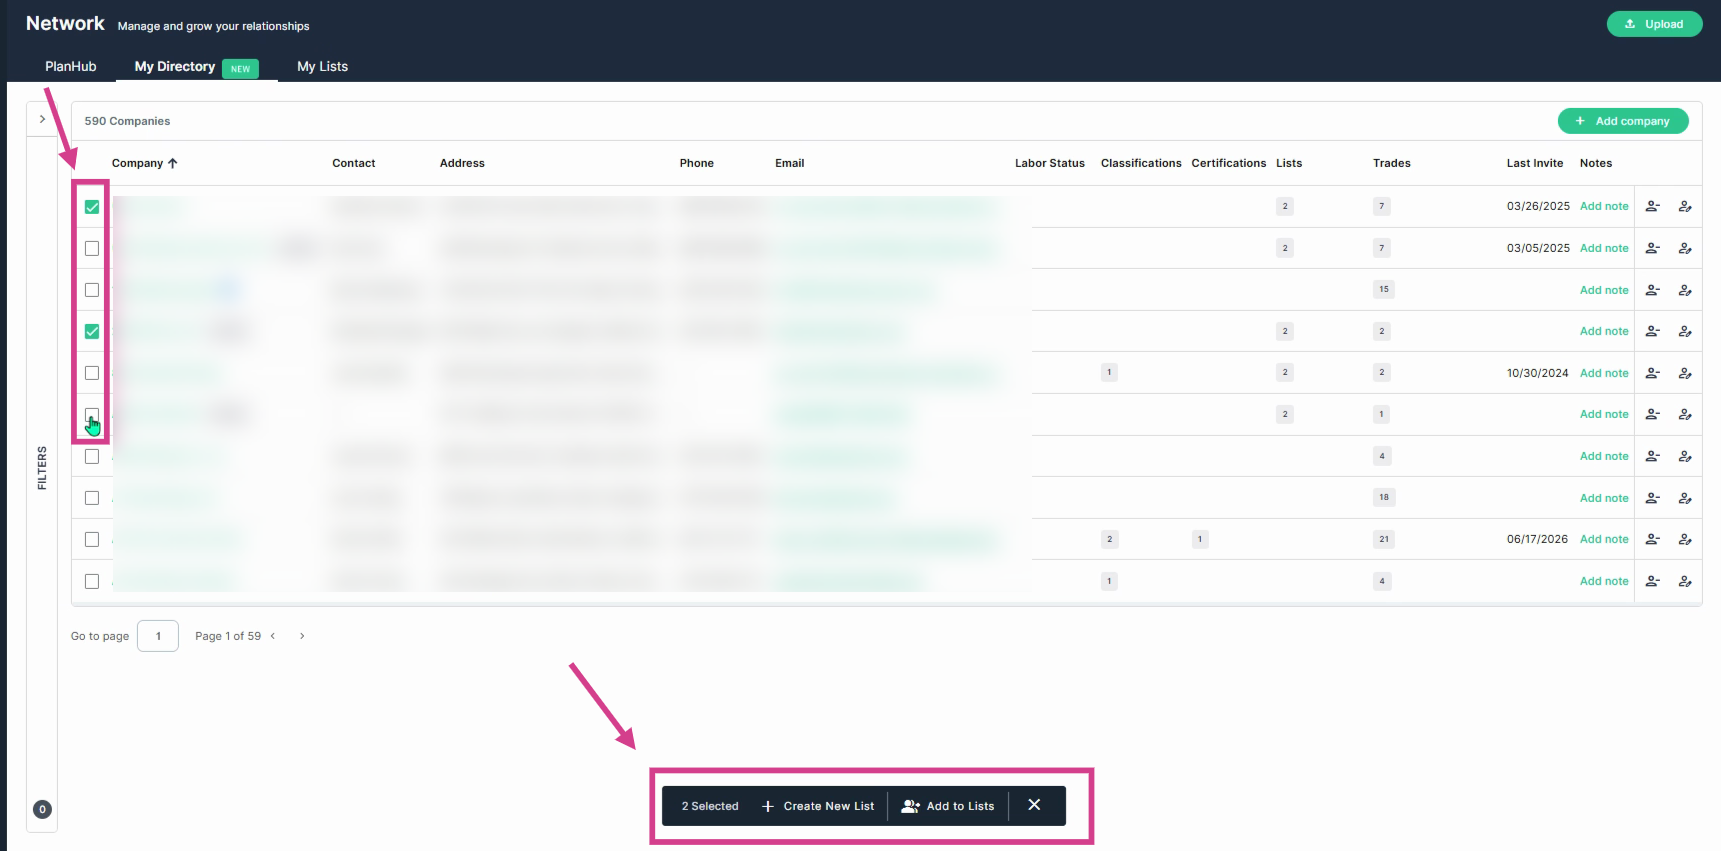Screen dimensions: 1721x851
Task: Click remove-company icon in 15-trades row
Action: (x=1653, y=290)
